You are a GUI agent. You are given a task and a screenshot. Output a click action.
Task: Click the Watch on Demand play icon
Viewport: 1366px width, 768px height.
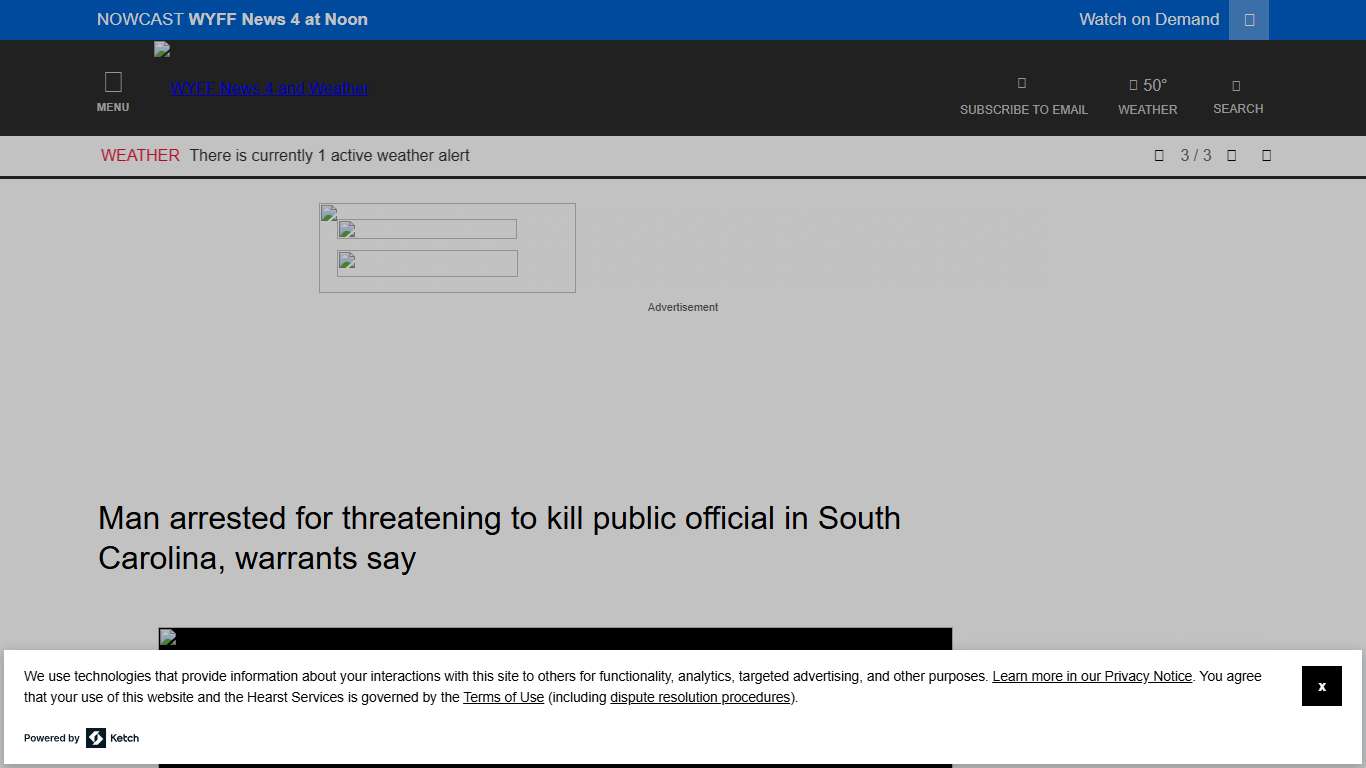tap(1247, 19)
